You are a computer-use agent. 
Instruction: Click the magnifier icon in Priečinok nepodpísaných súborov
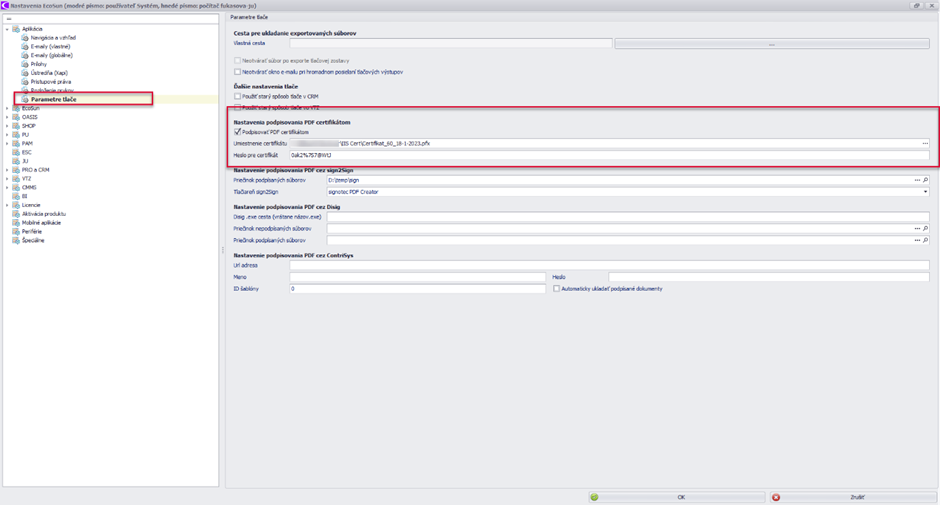(925, 229)
